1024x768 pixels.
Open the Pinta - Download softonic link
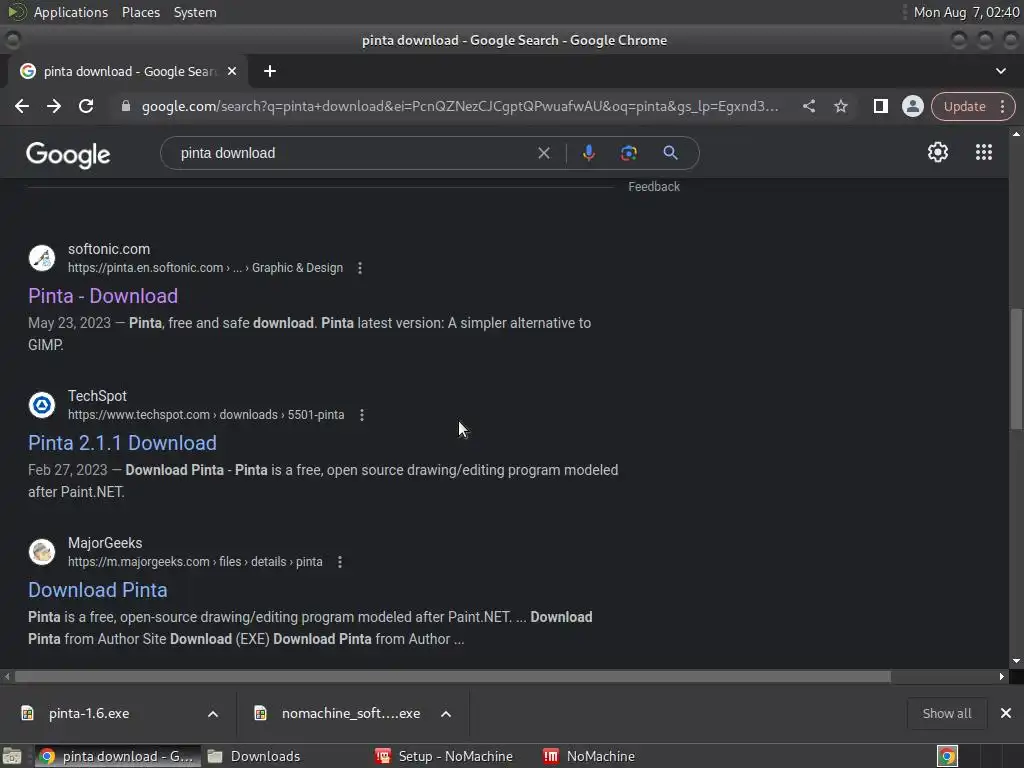coord(103,296)
